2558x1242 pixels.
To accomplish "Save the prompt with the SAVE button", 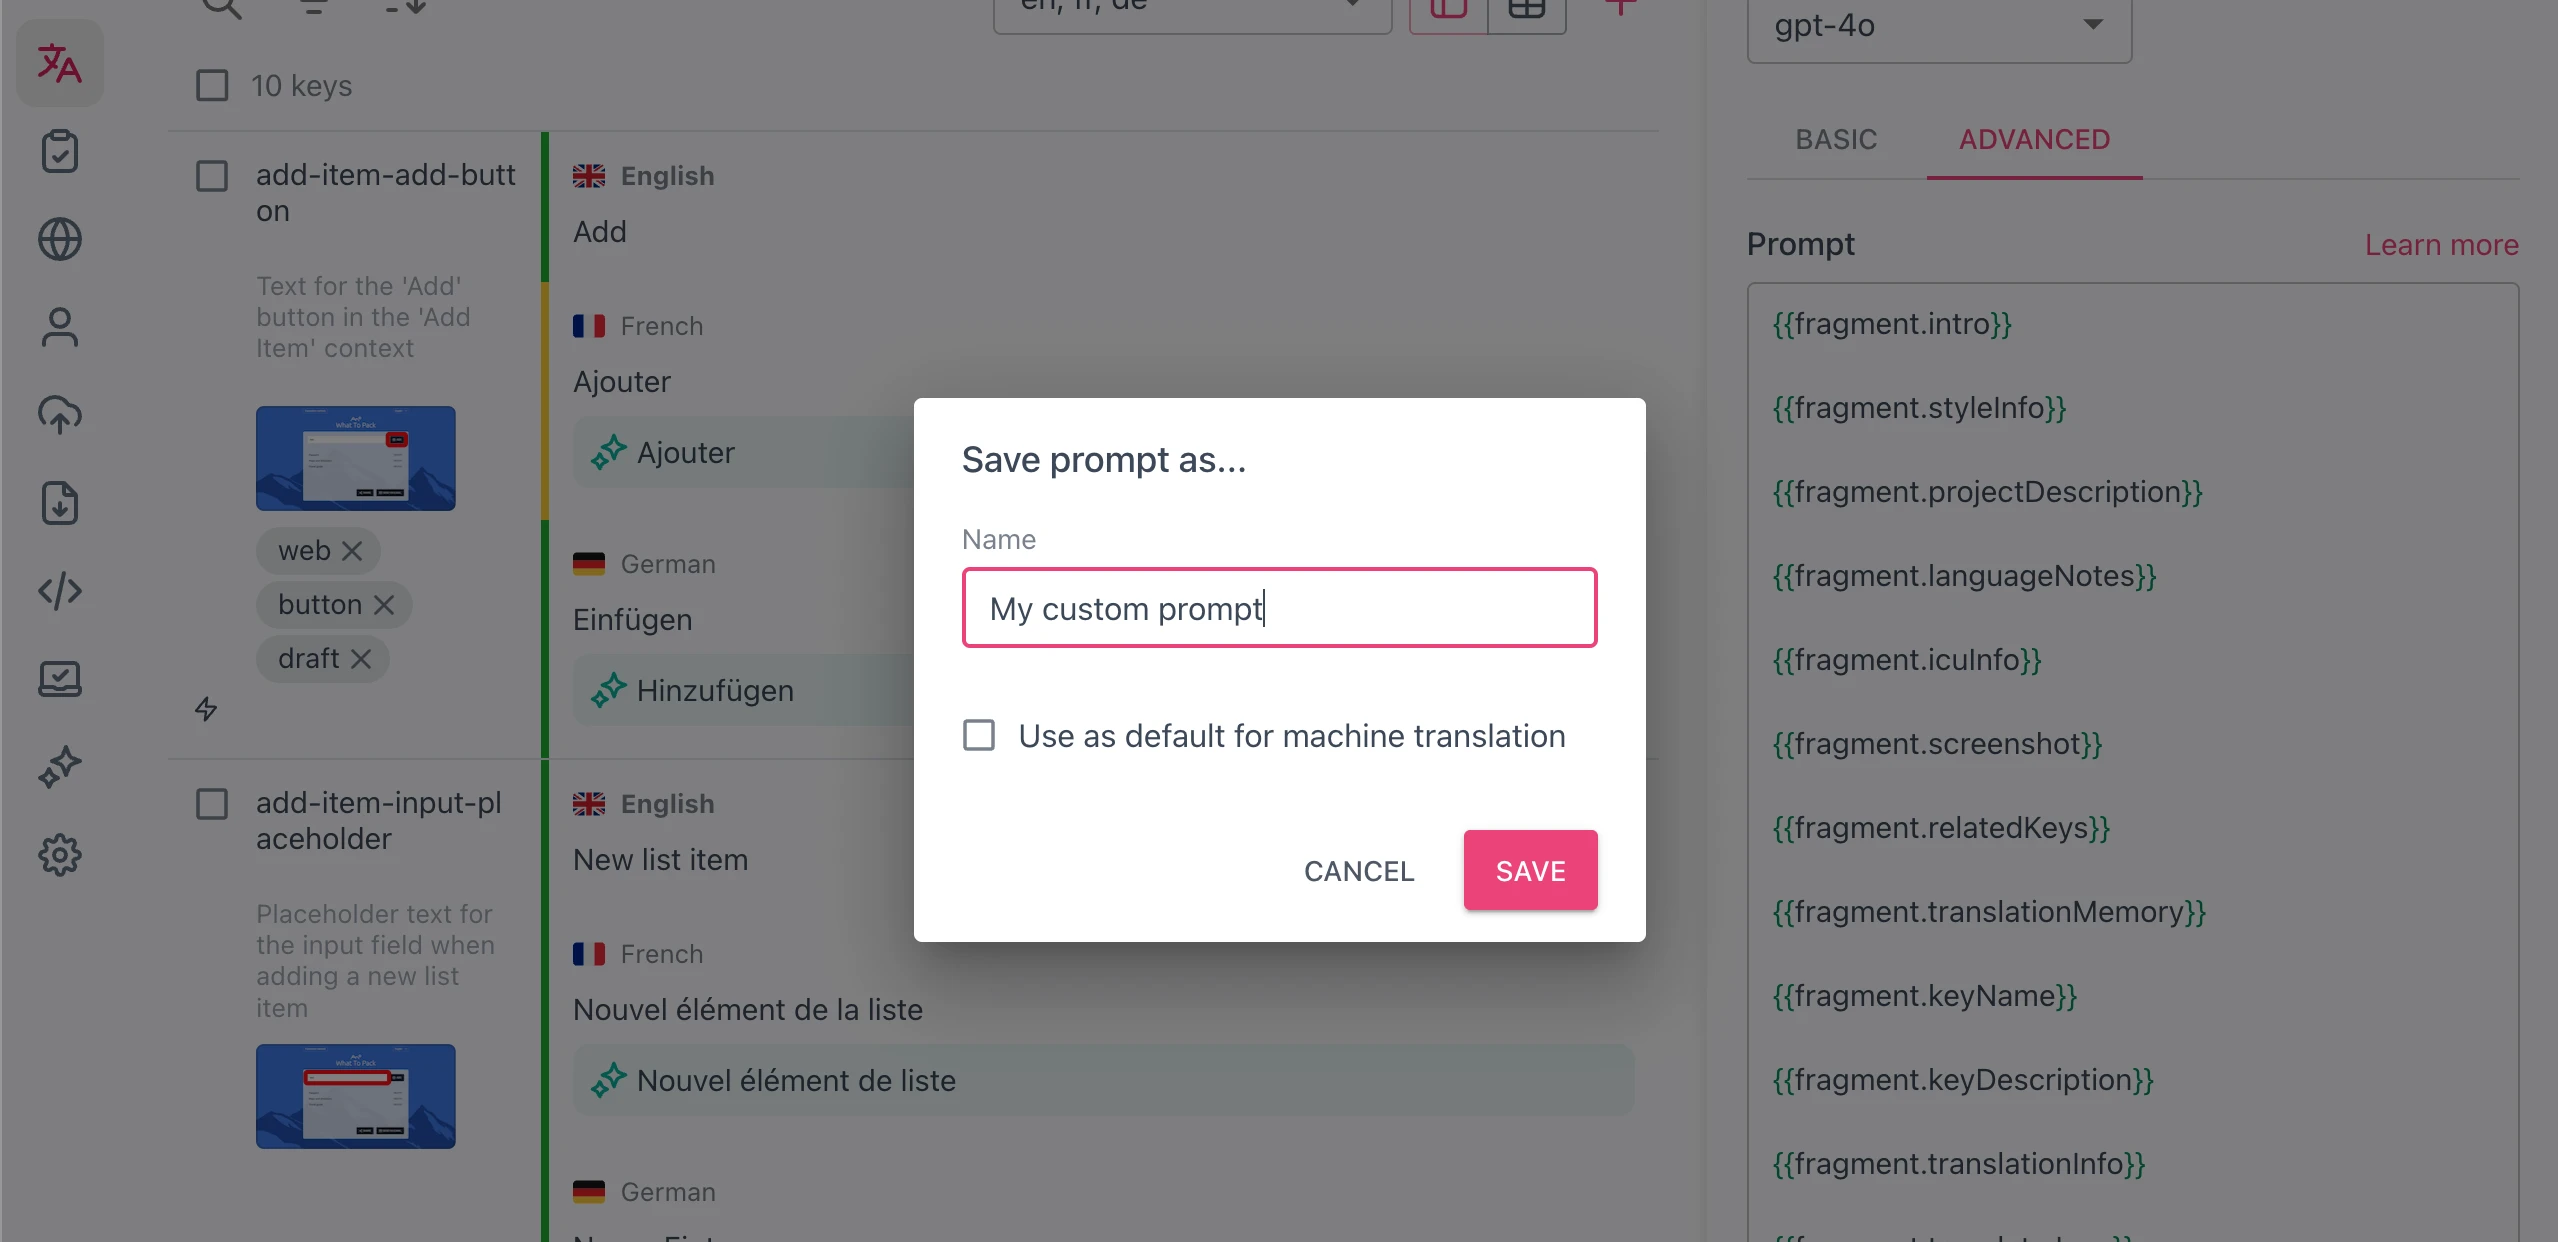I will coord(1529,870).
